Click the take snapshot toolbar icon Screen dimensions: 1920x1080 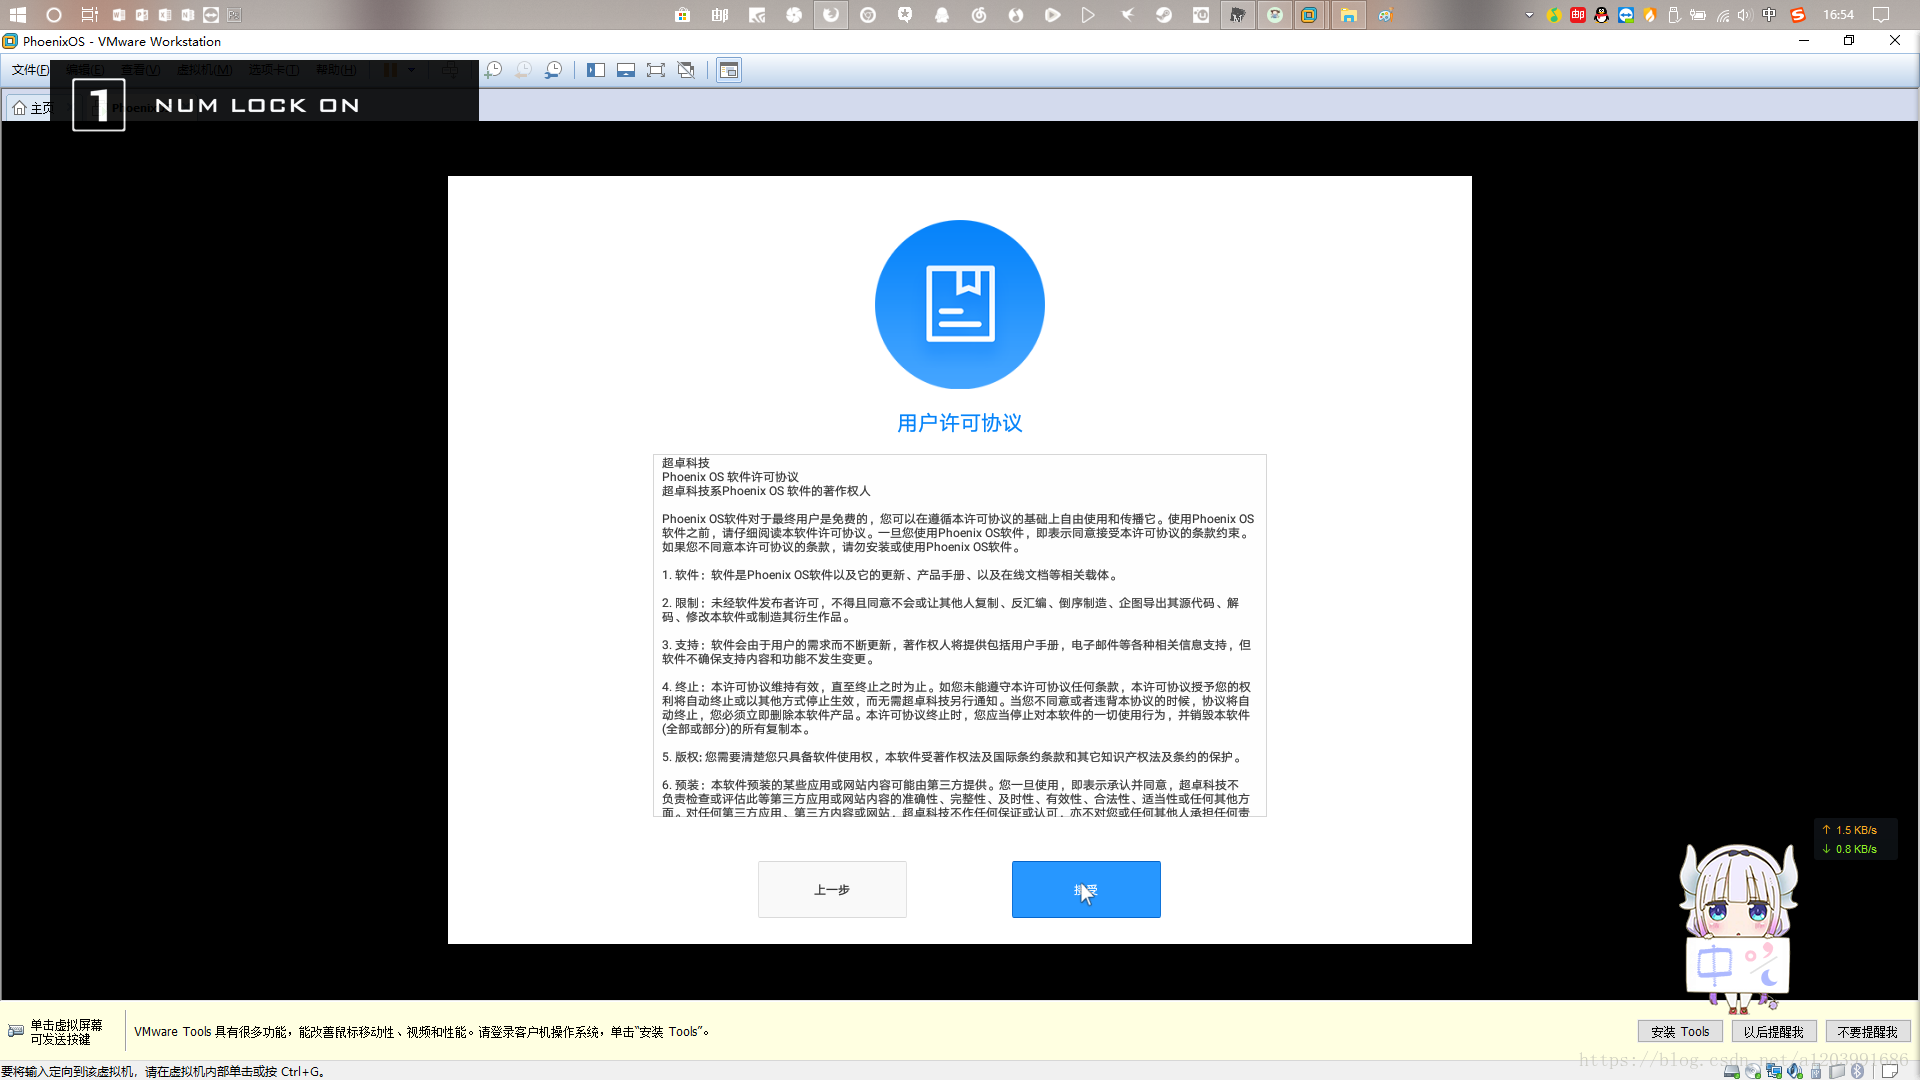(494, 70)
